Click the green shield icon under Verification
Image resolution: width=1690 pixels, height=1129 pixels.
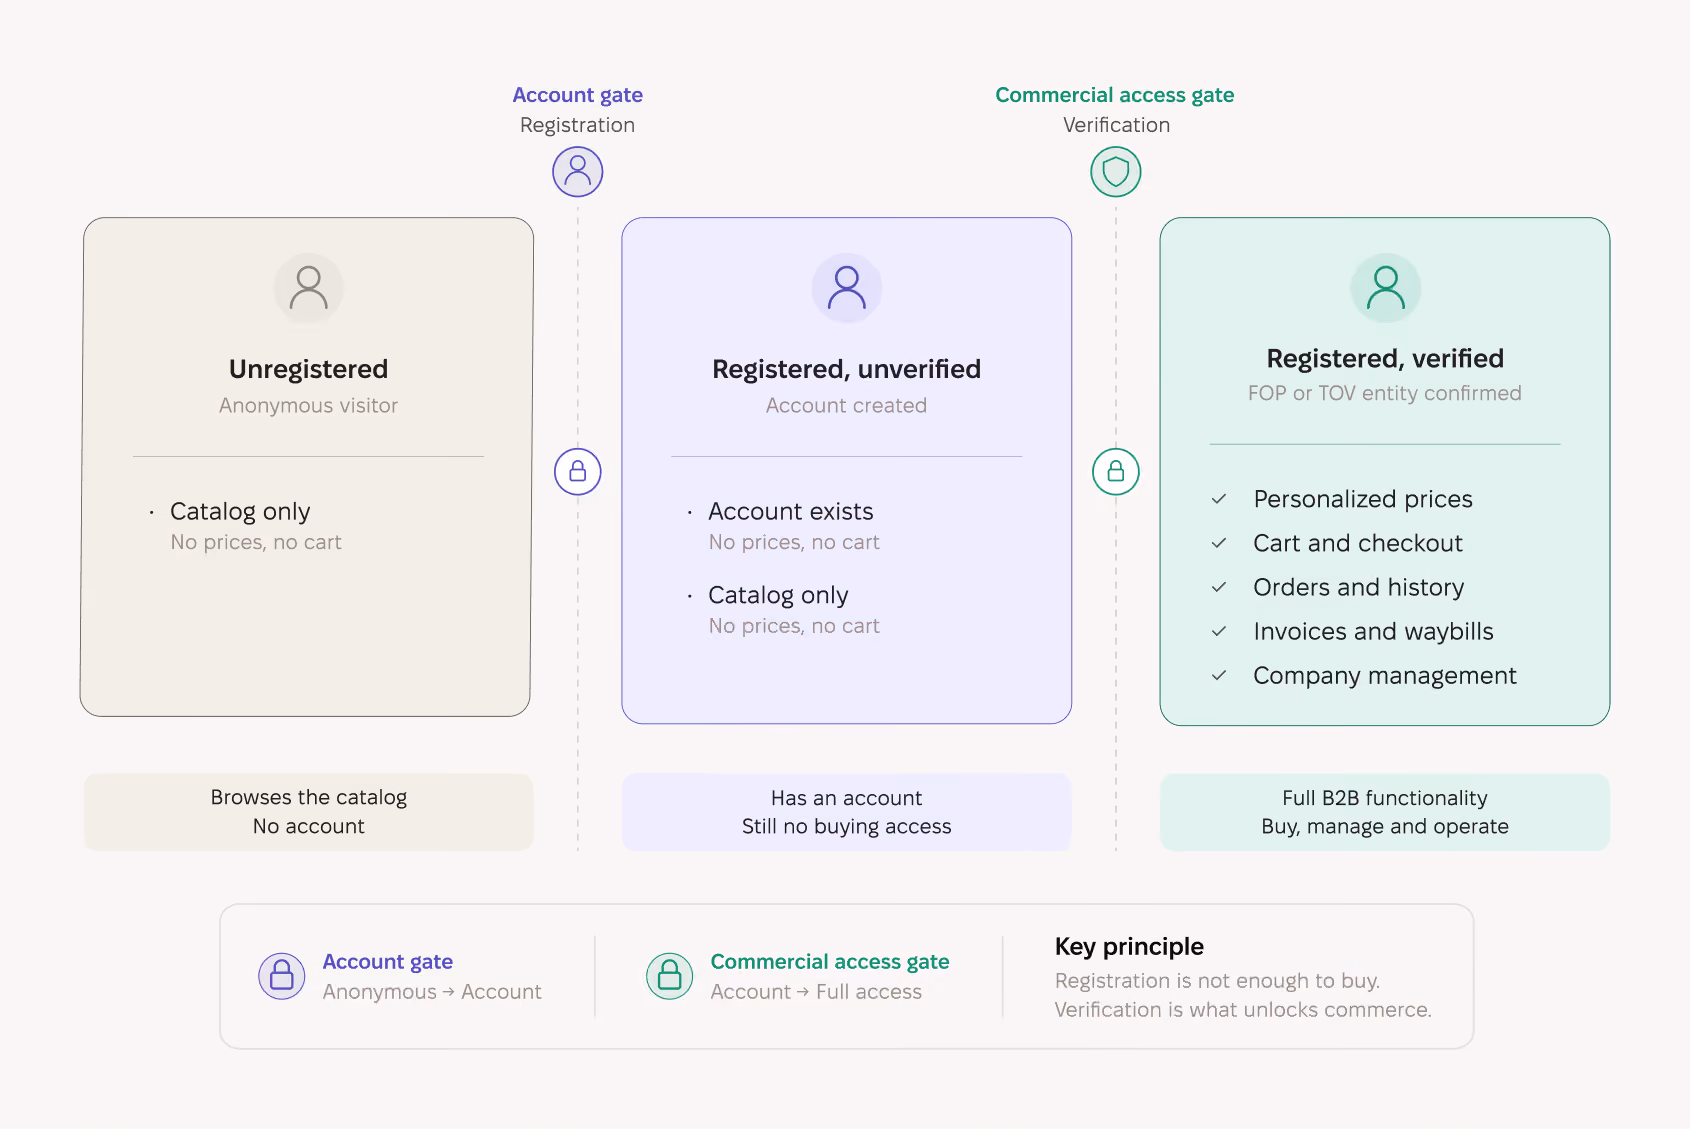point(1116,172)
